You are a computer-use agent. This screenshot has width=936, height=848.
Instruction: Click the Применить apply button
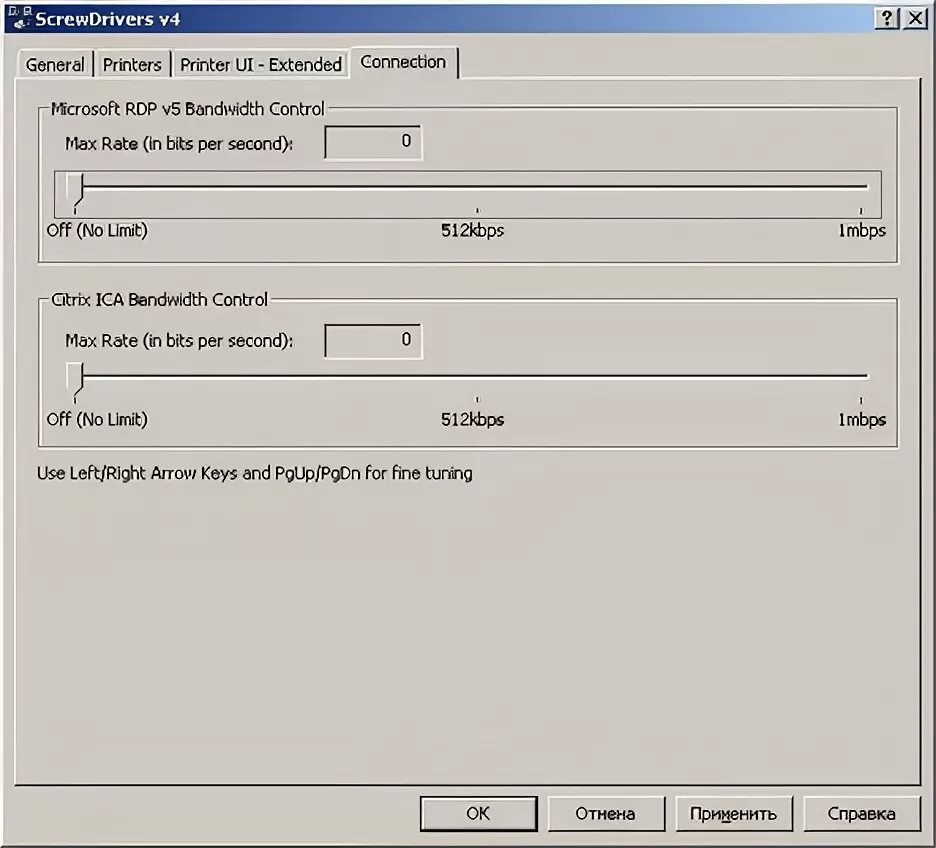pos(733,813)
